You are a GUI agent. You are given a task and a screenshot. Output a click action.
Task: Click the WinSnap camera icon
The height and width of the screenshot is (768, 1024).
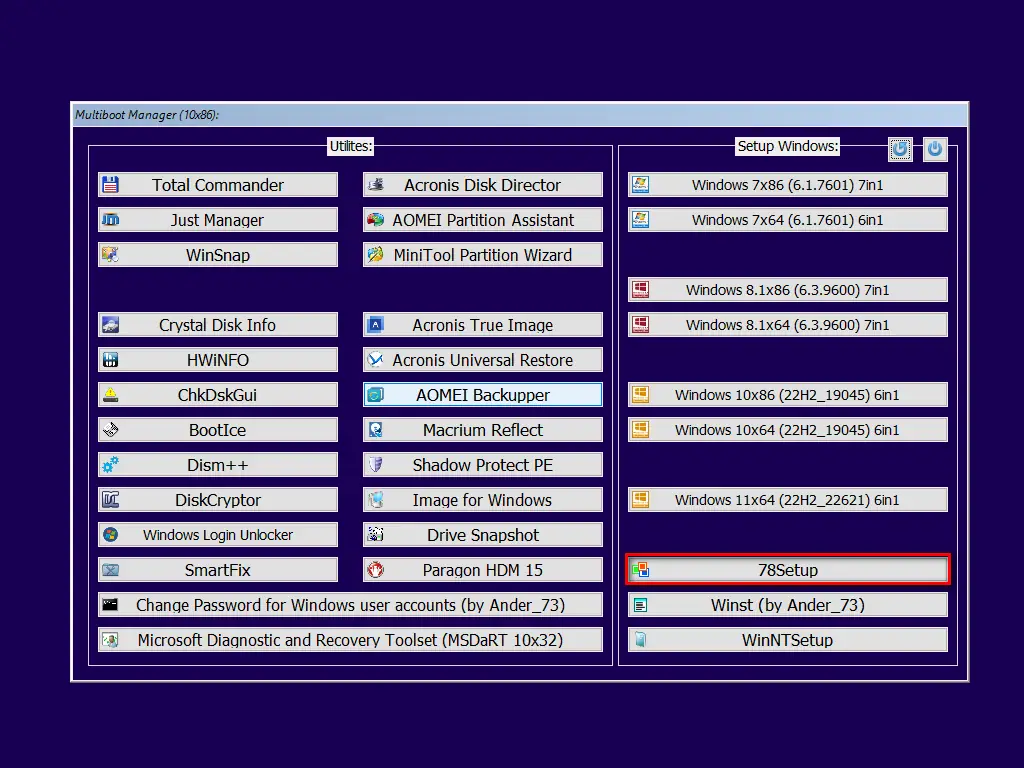tap(110, 254)
